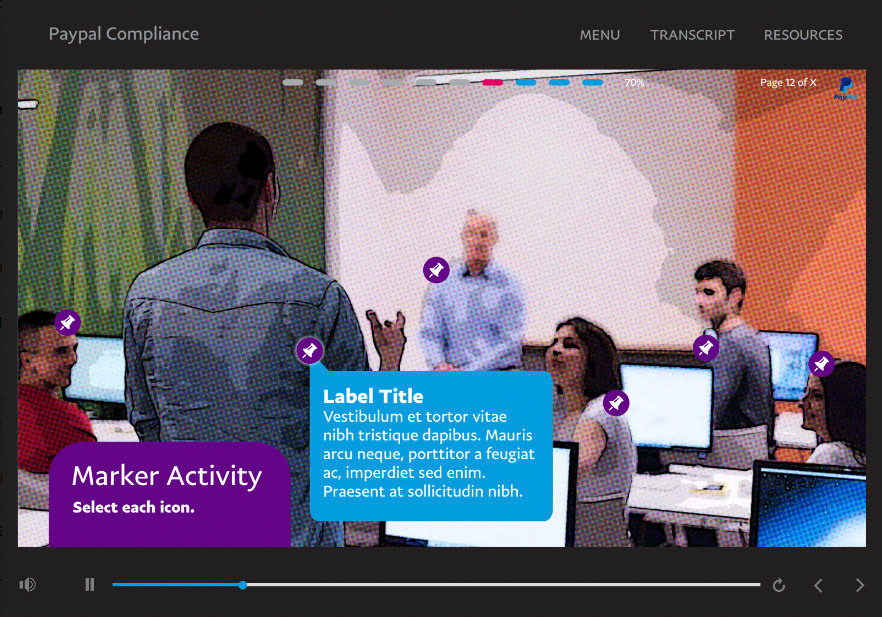Pause playback with the pause button

tap(89, 585)
